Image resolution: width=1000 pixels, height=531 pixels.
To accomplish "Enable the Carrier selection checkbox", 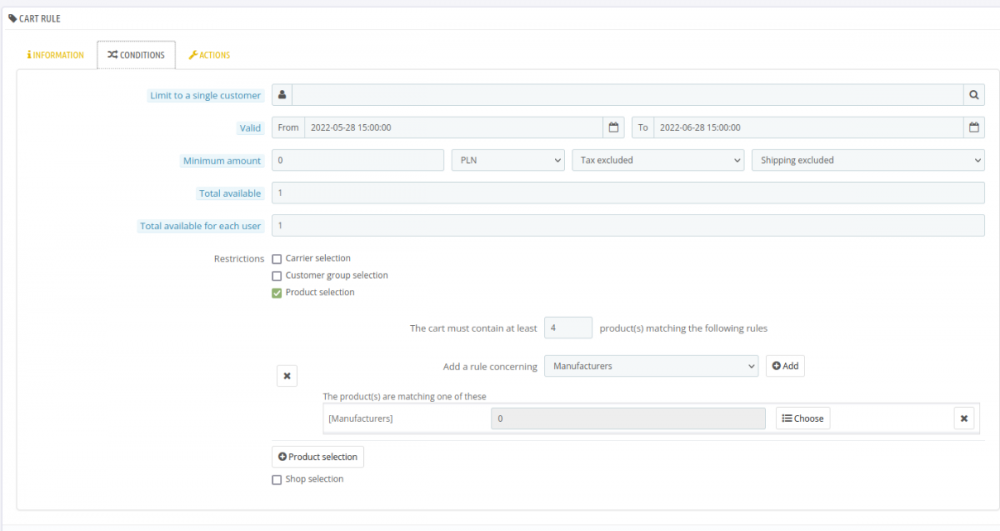I will [277, 259].
